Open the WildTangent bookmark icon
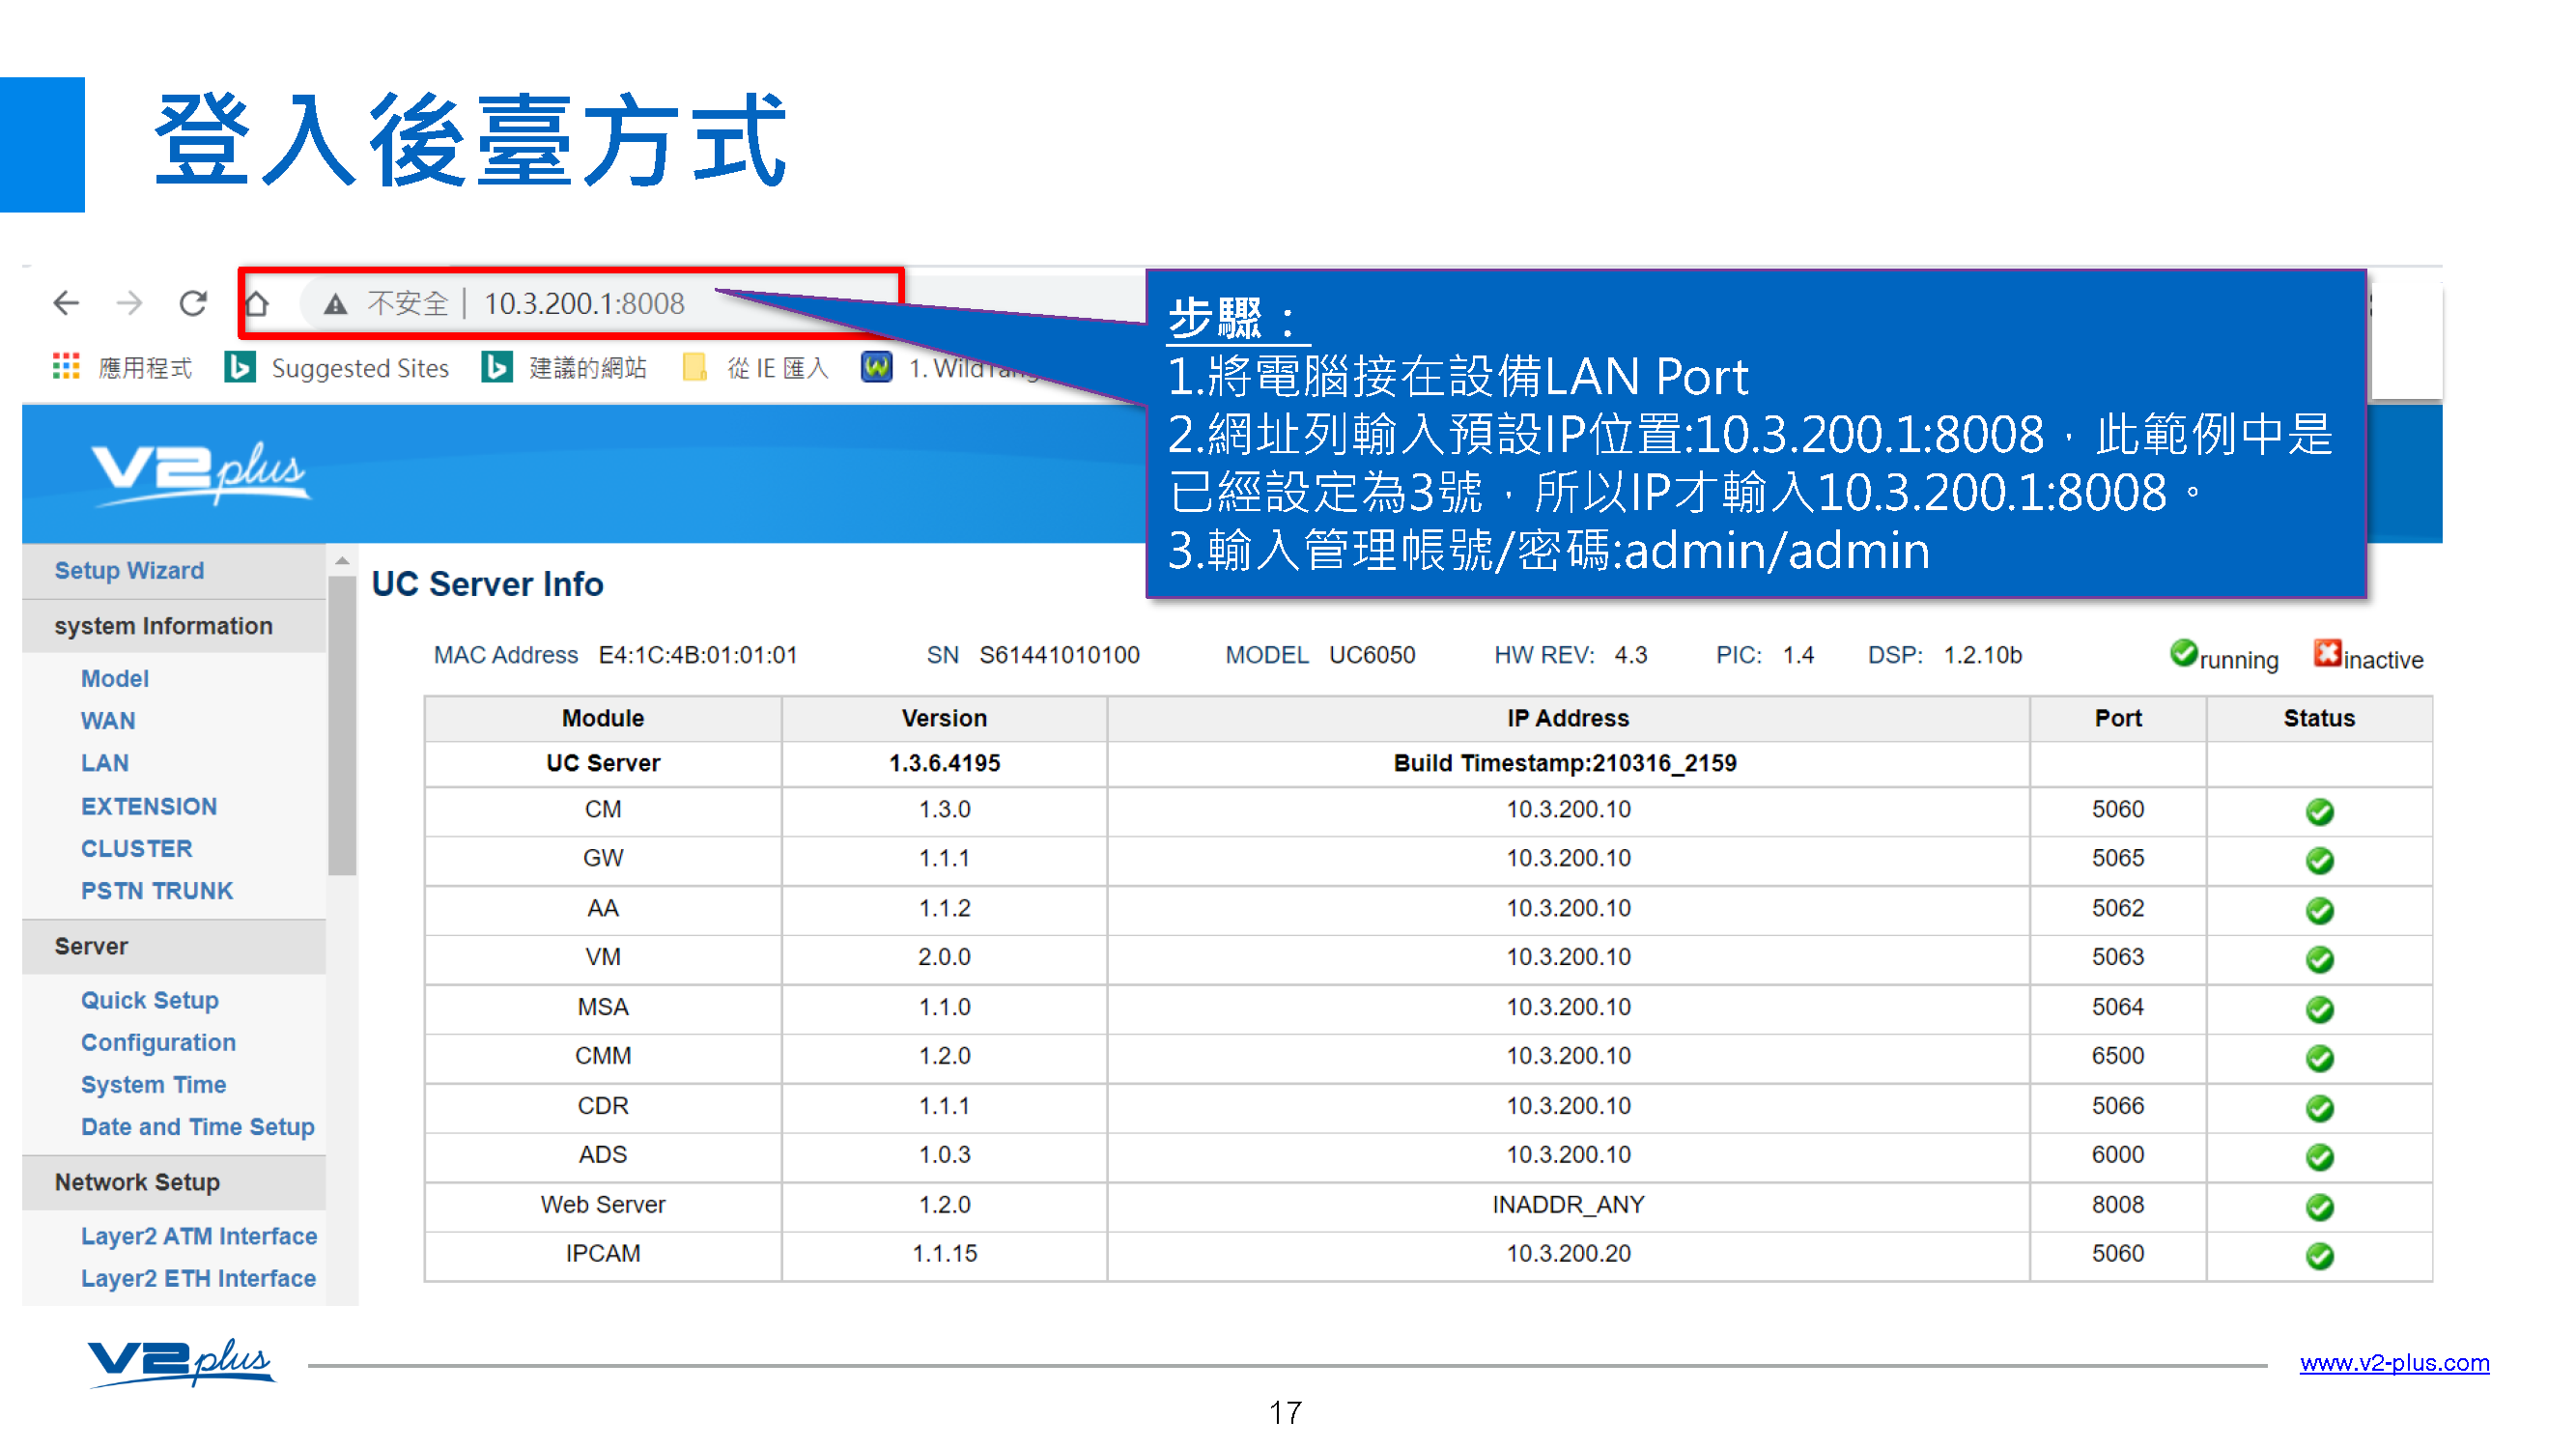The image size is (2576, 1449). 877,367
